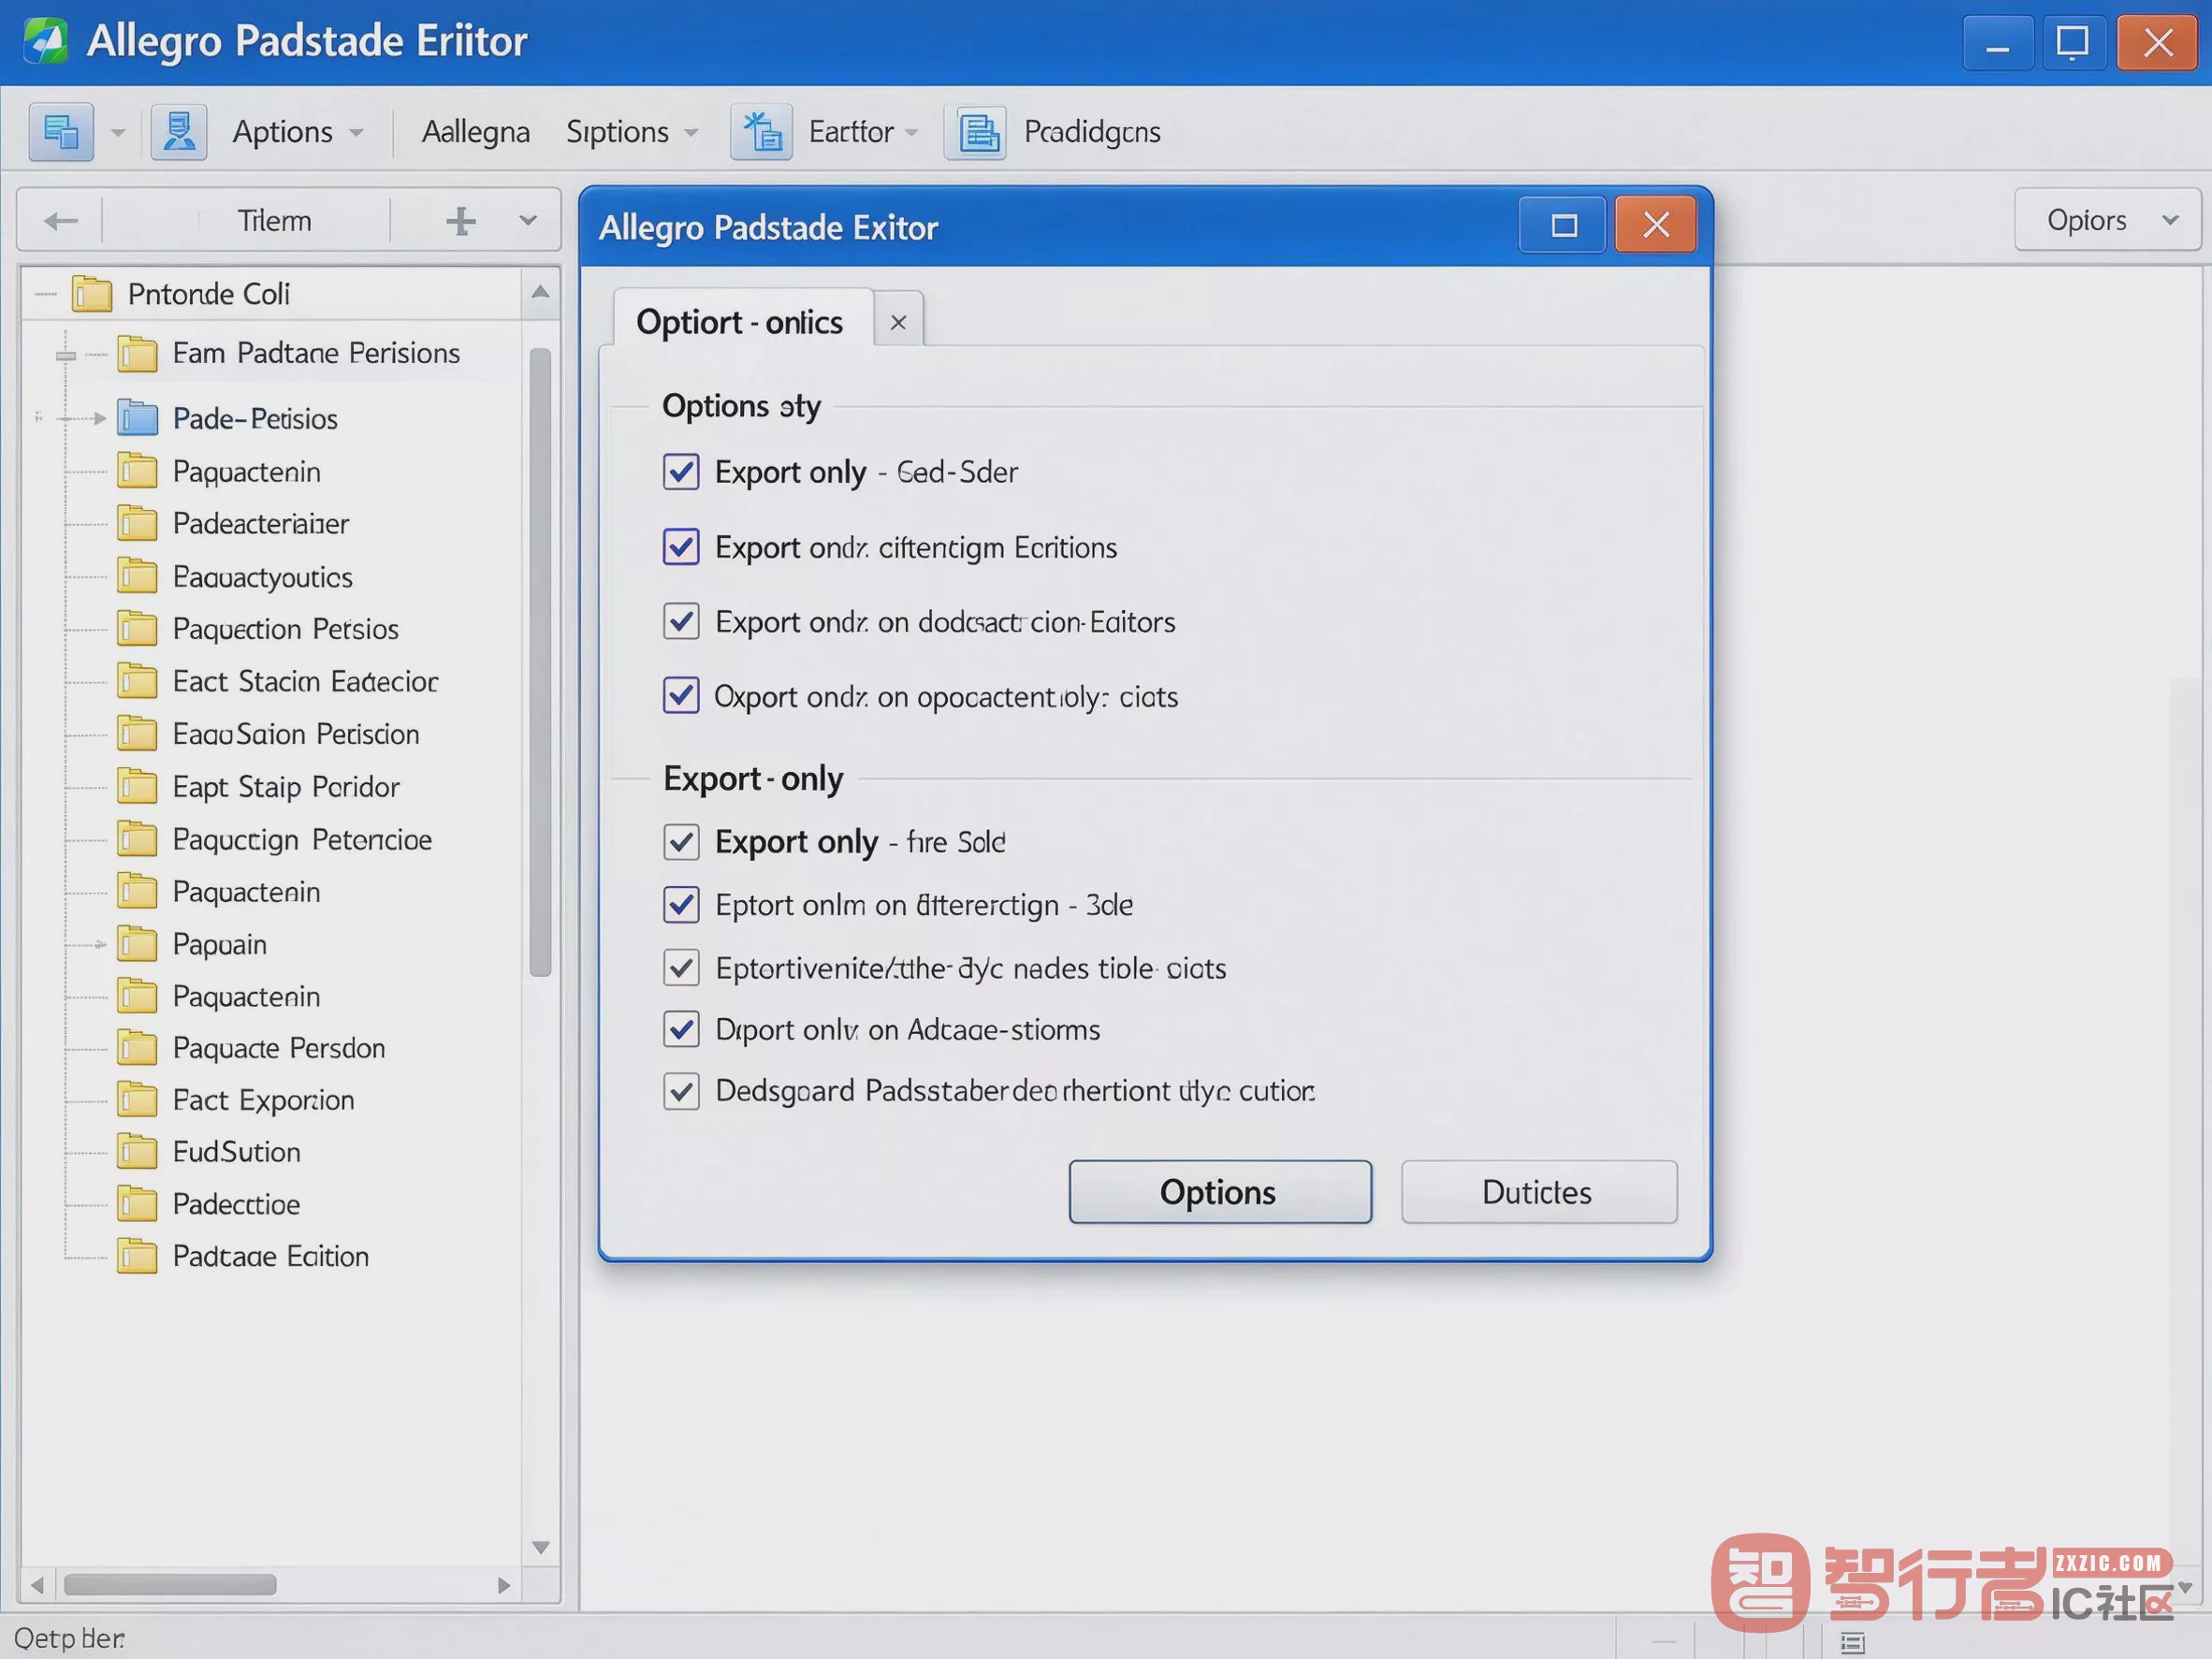This screenshot has width=2212, height=1659.
Task: Toggle Dport only on Adcage-stiorms checkbox
Action: [681, 1029]
